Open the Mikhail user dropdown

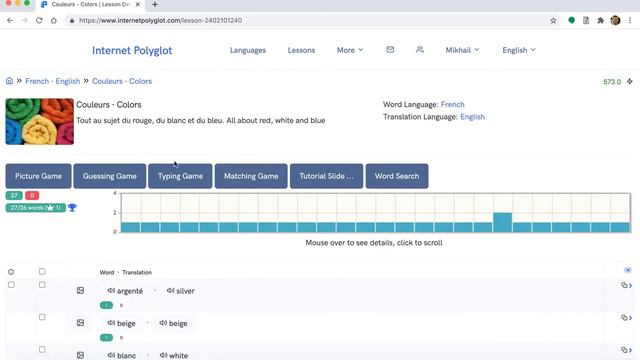(462, 50)
